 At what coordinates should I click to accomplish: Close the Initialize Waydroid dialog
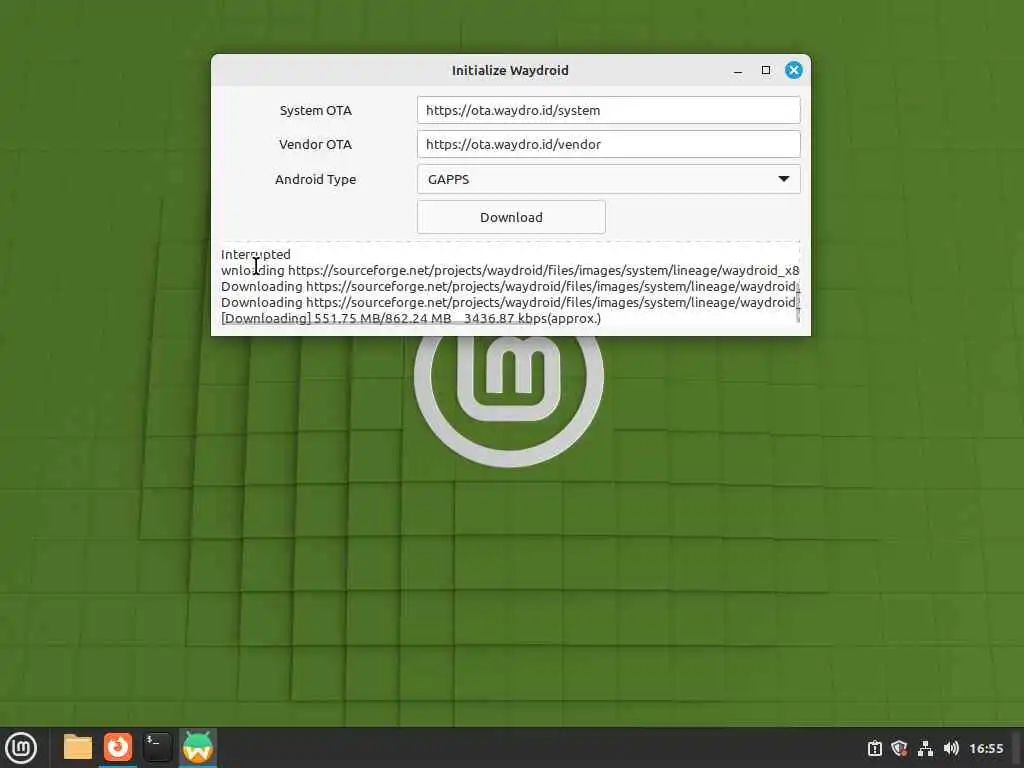(x=793, y=70)
